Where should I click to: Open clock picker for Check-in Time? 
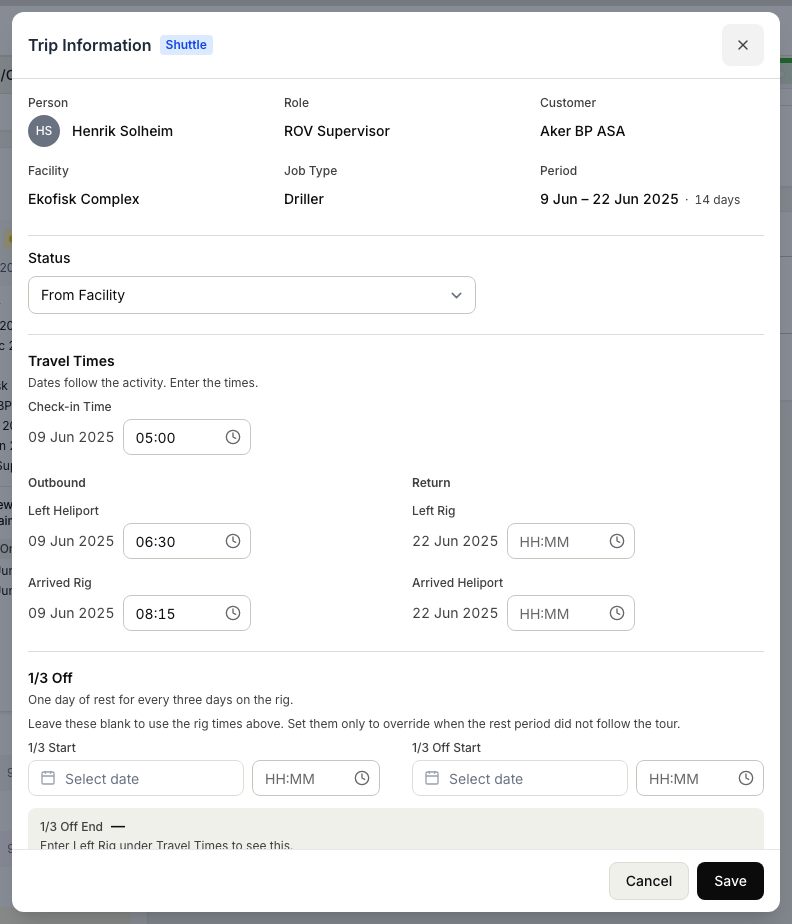[233, 437]
